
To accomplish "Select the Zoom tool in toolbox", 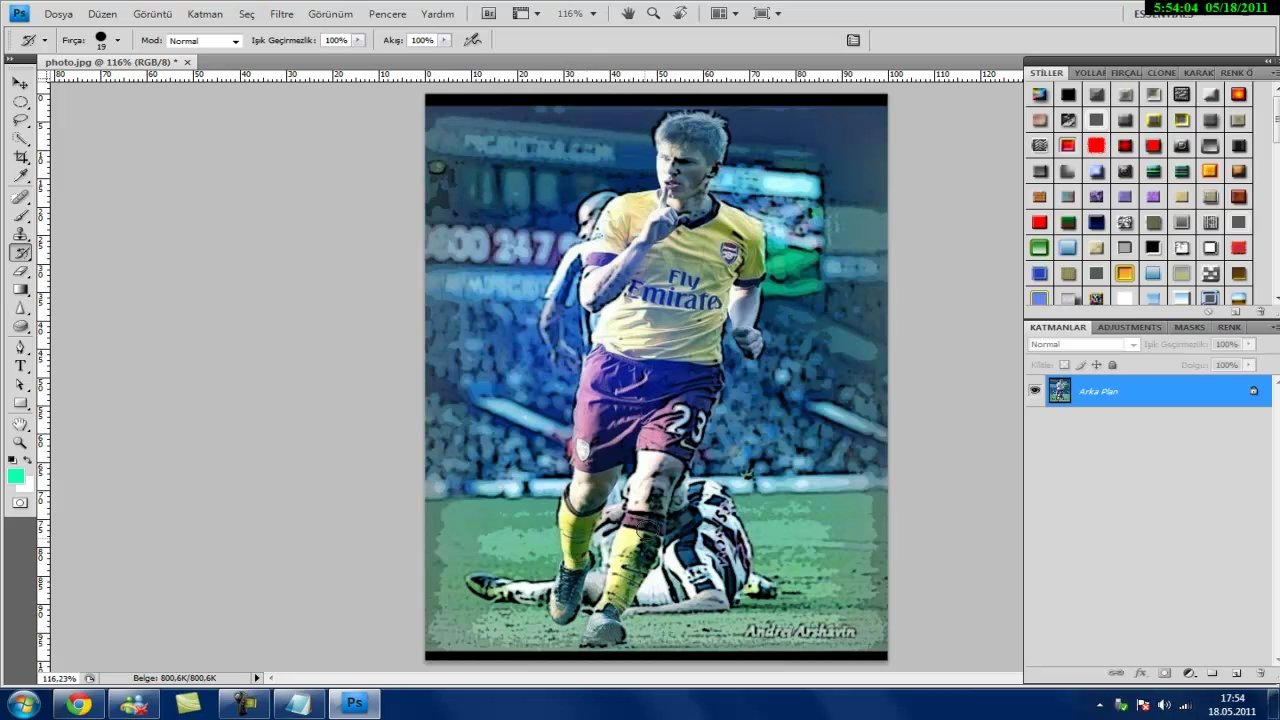I will click(x=20, y=443).
